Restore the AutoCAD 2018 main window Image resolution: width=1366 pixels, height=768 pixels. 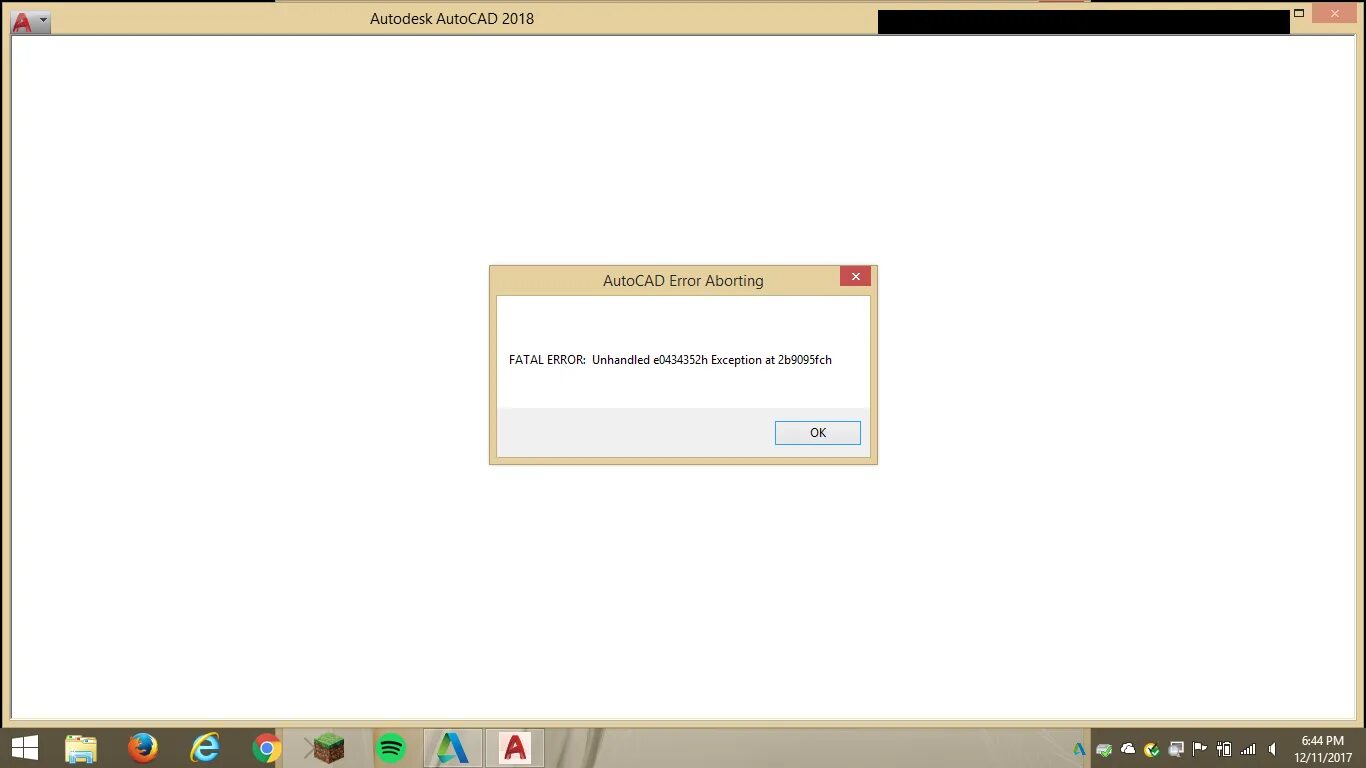click(x=1299, y=14)
